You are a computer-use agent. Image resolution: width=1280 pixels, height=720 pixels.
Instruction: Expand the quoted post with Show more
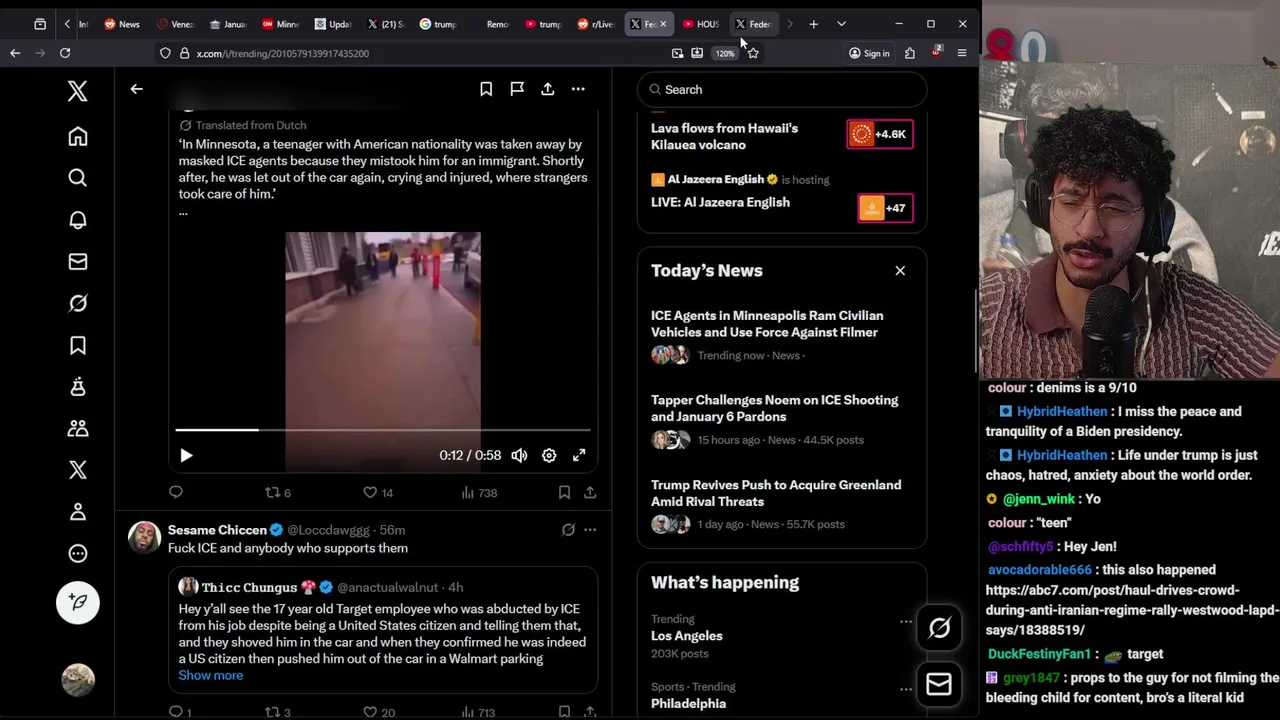pyautogui.click(x=211, y=675)
